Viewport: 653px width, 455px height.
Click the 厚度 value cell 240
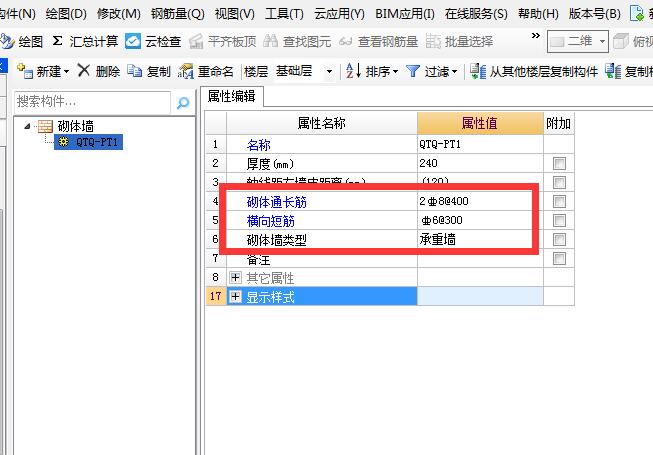pos(480,163)
